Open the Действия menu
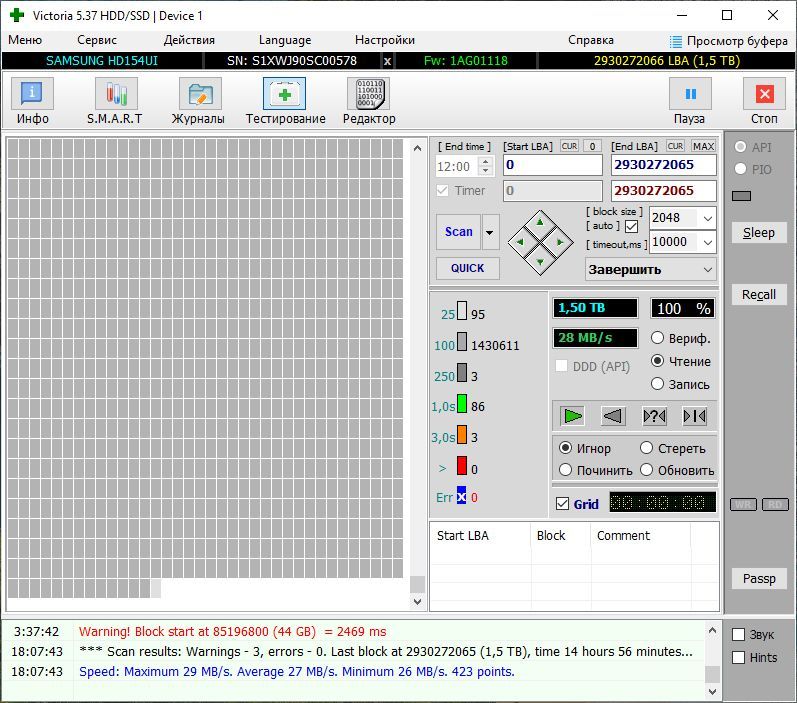 tap(189, 40)
